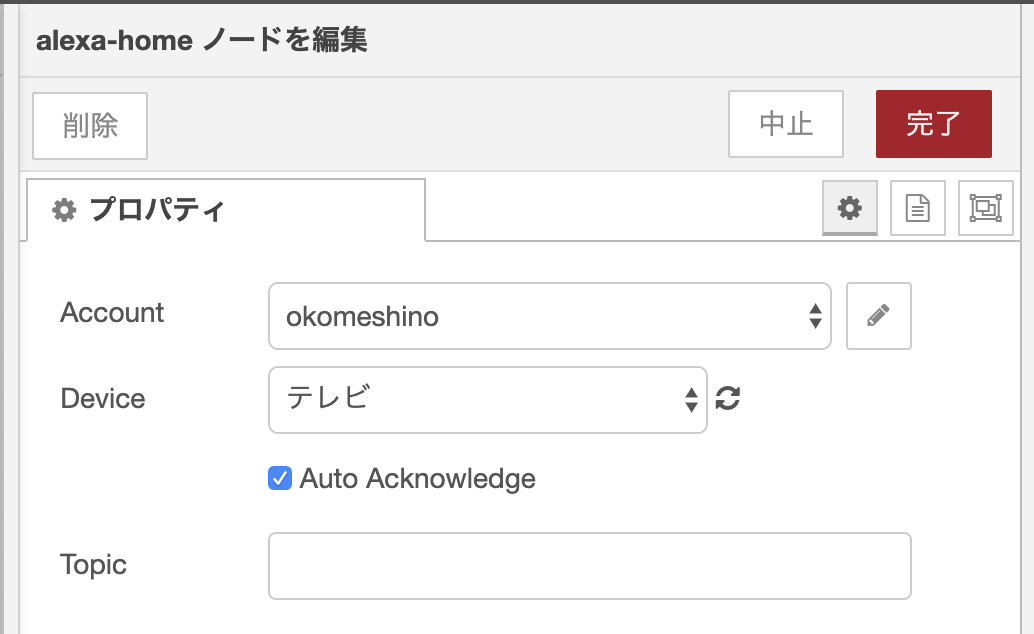The image size is (1034, 634).
Task: Click gear icon inside プロパティ tab
Action: [64, 210]
